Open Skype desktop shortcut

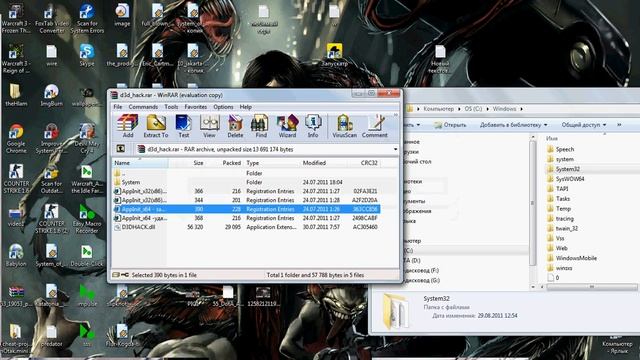tap(87, 55)
